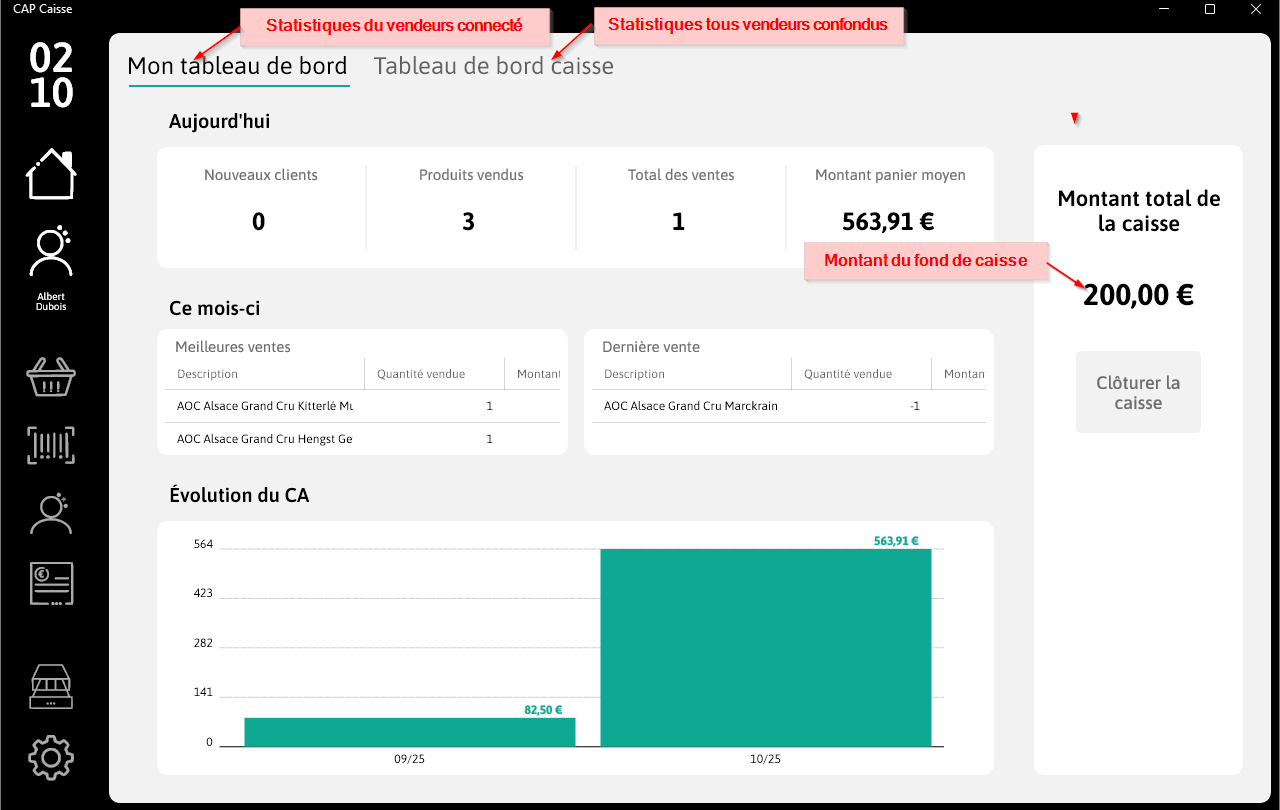The image size is (1280, 810).
Task: Open the shopping basket sales icon
Action: tap(51, 377)
